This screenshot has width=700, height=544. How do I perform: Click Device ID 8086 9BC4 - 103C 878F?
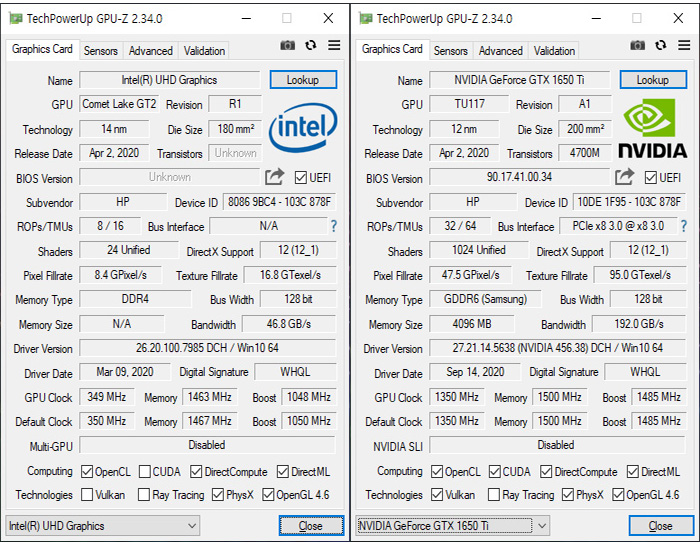pos(279,202)
